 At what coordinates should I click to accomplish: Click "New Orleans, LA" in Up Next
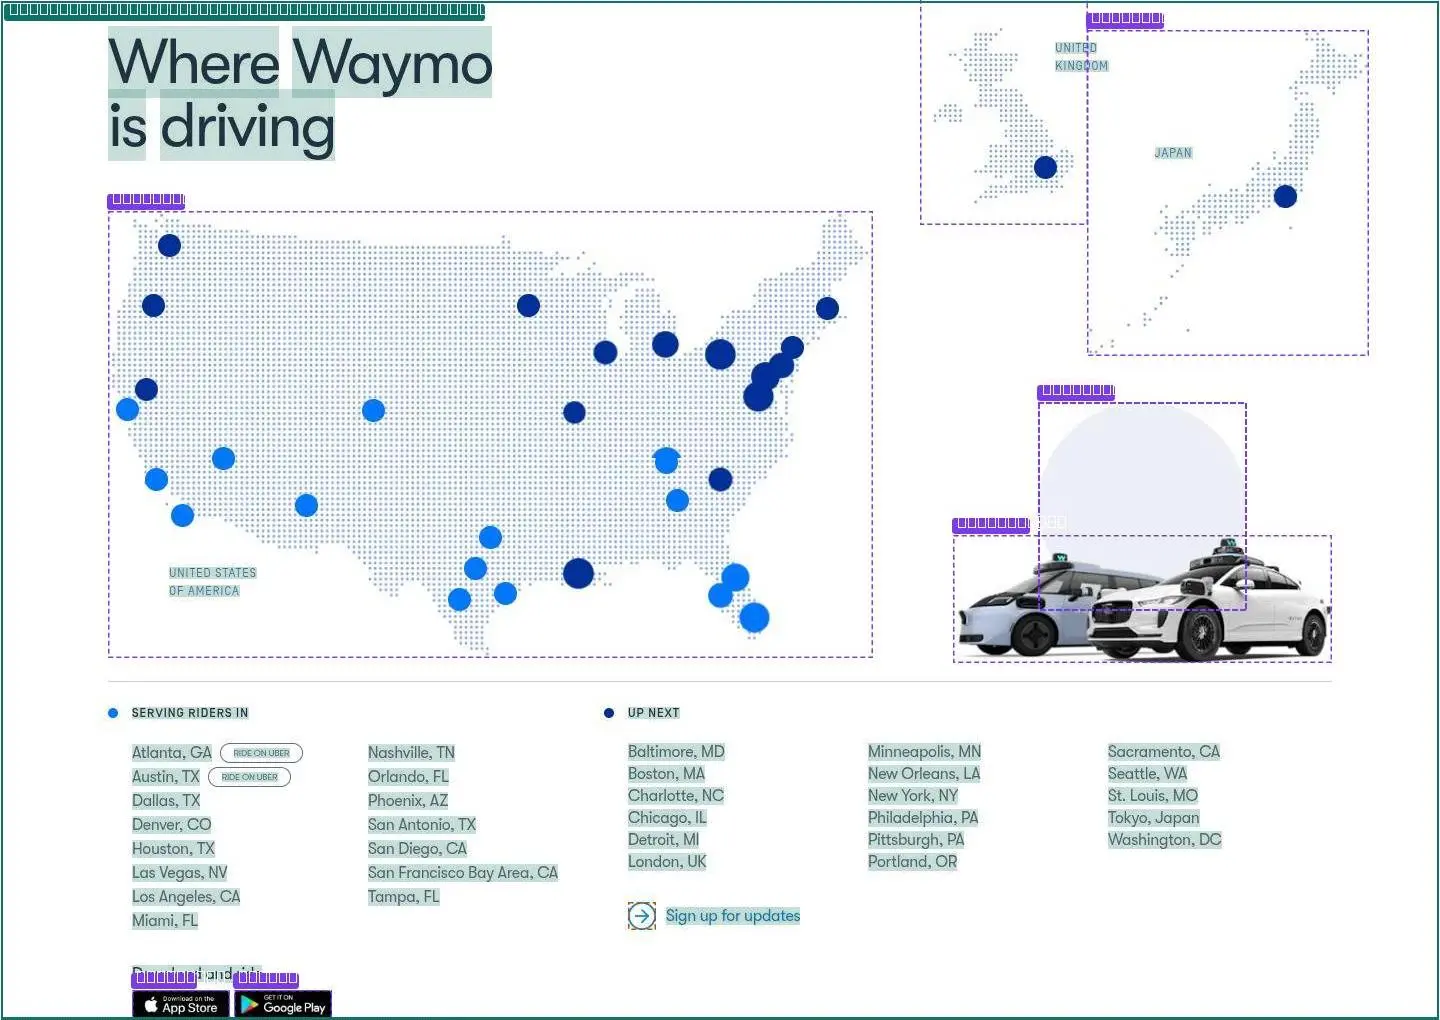pos(924,774)
